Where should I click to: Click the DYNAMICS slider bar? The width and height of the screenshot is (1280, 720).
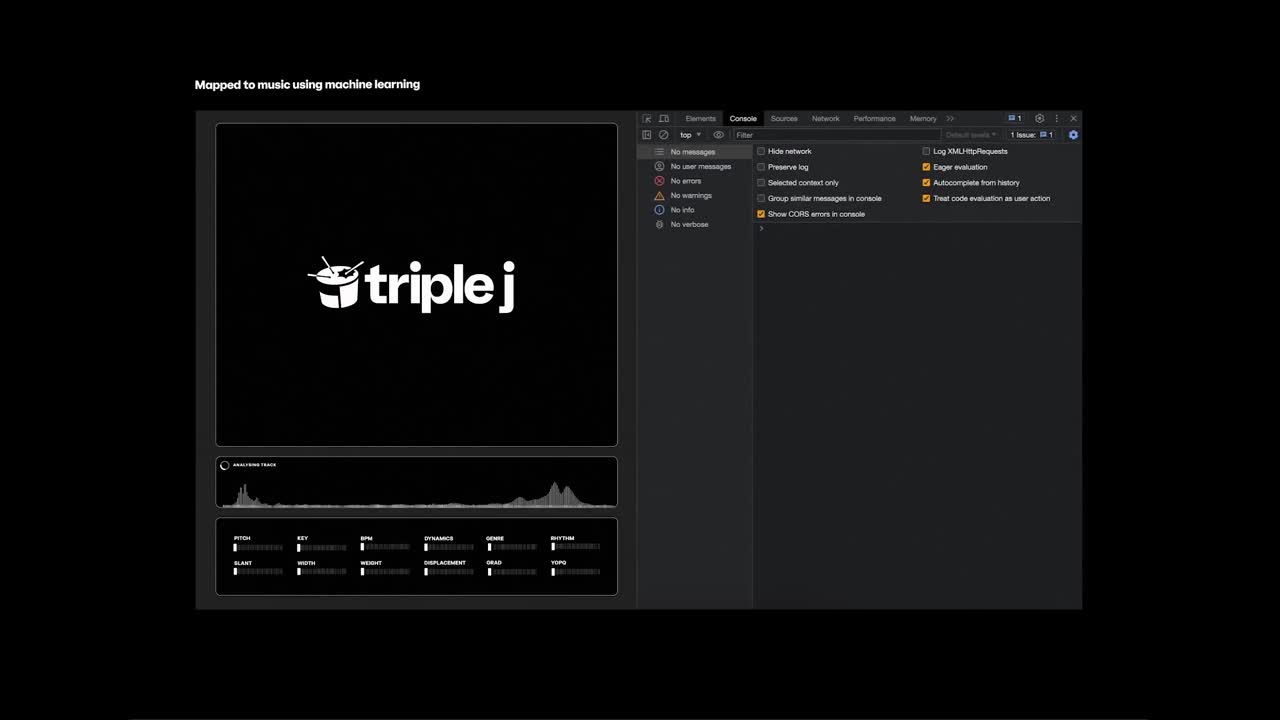(449, 547)
